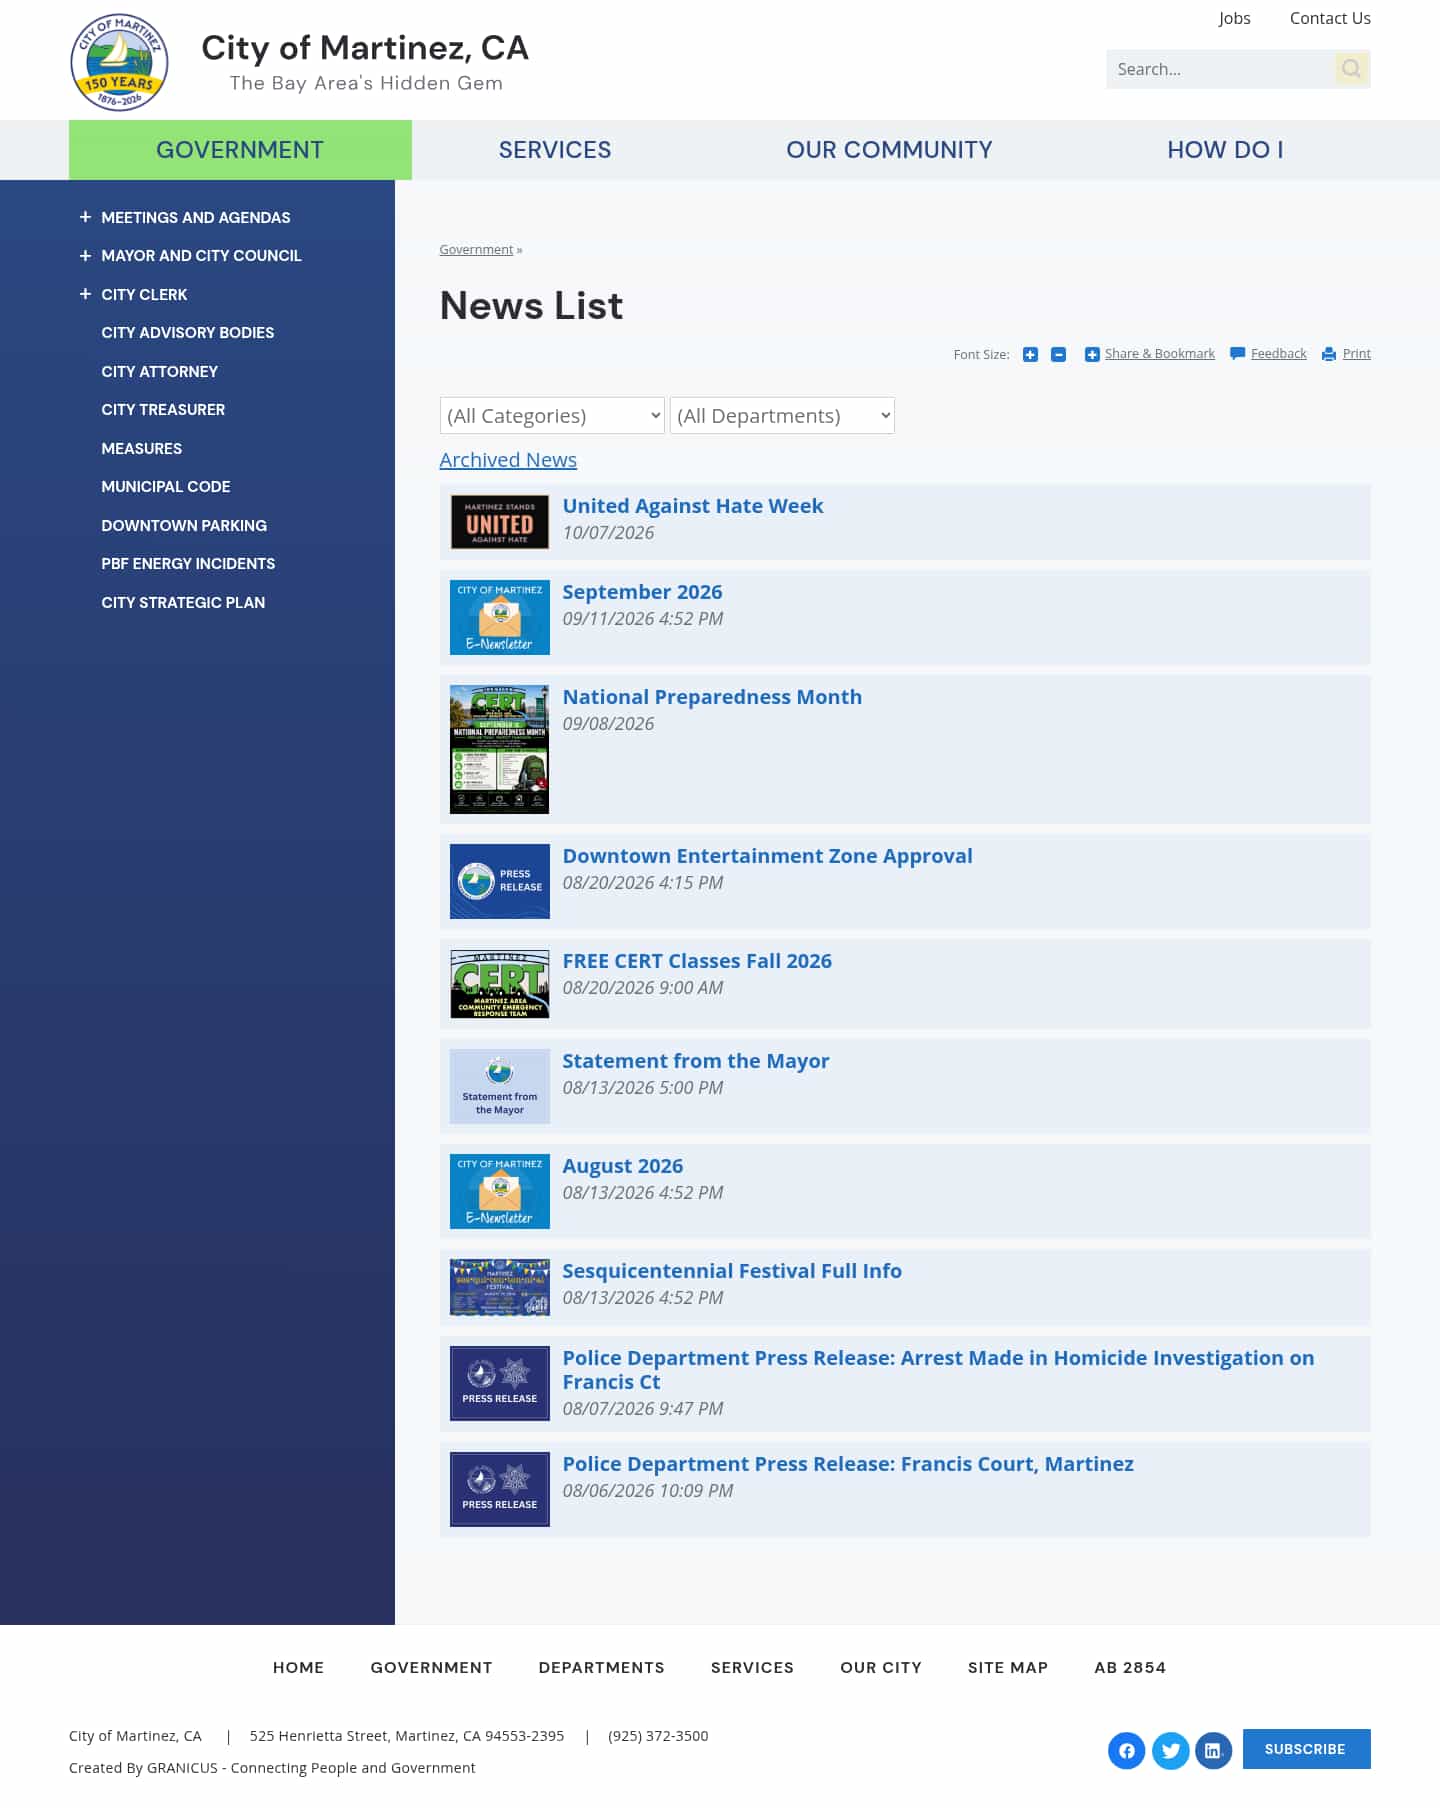Expand Mayor and City Council submenu
Image resolution: width=1440 pixels, height=1808 pixels.
[85, 255]
